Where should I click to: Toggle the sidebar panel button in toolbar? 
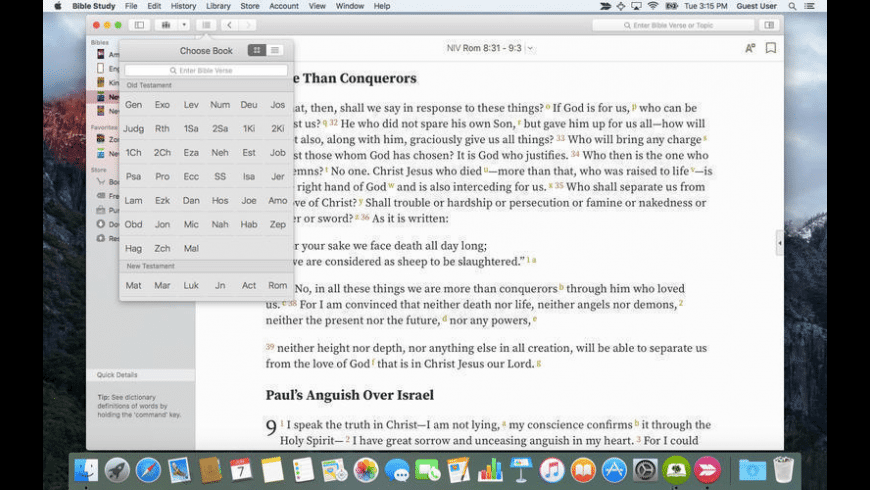pyautogui.click(x=139, y=25)
